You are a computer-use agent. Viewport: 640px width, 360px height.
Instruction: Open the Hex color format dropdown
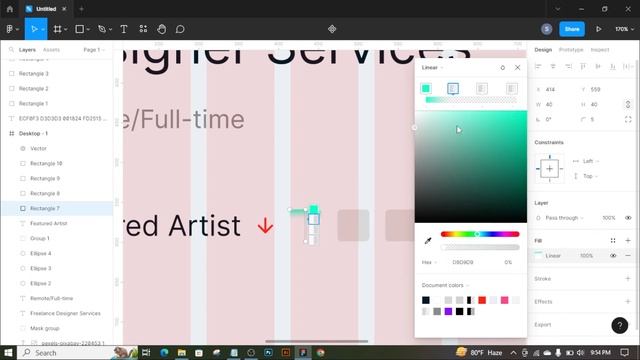[429, 262]
